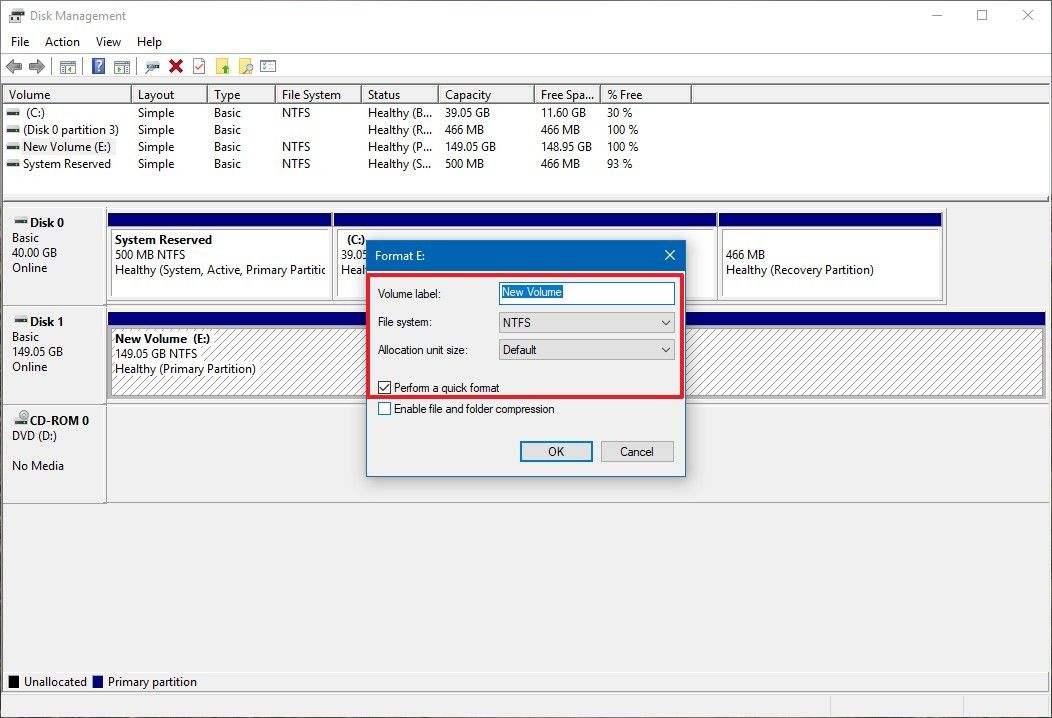Click the red X Delete Volume icon
Image resolution: width=1052 pixels, height=718 pixels.
tap(177, 66)
